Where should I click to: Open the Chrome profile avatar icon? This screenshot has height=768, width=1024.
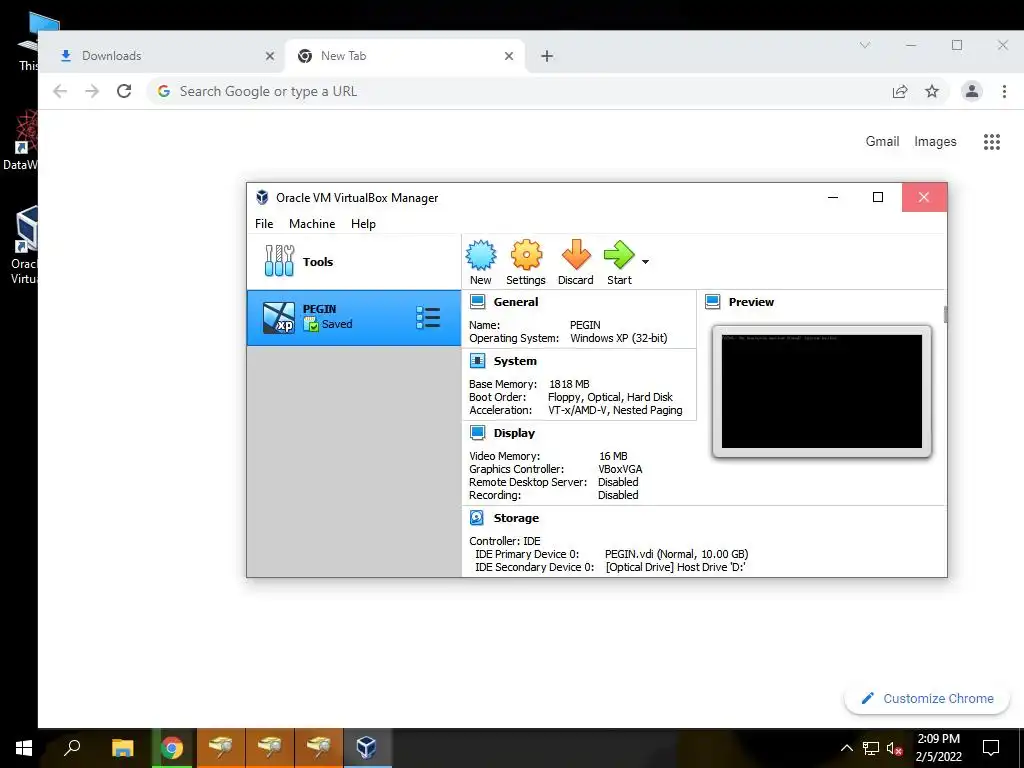click(972, 91)
